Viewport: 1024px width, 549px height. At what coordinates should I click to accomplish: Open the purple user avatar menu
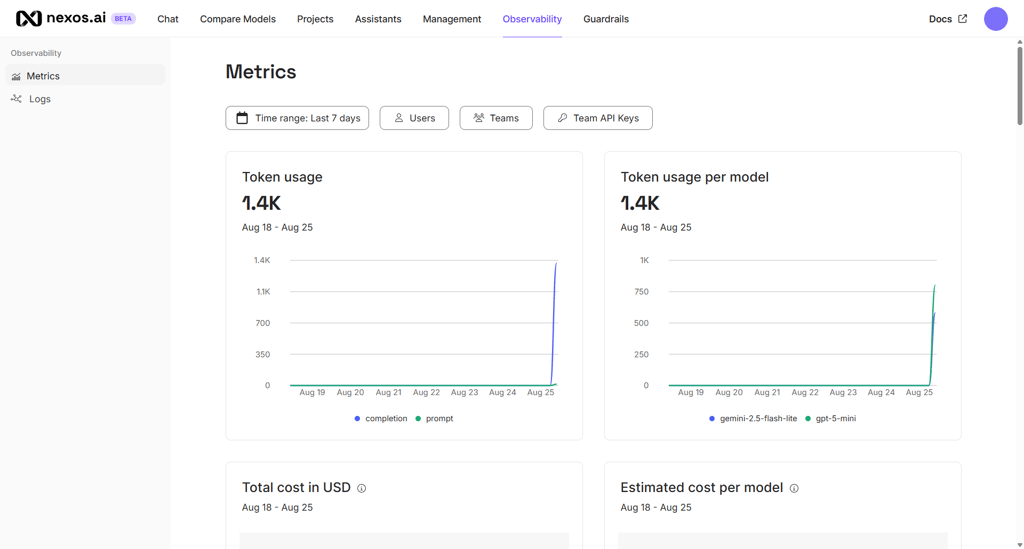pos(996,19)
